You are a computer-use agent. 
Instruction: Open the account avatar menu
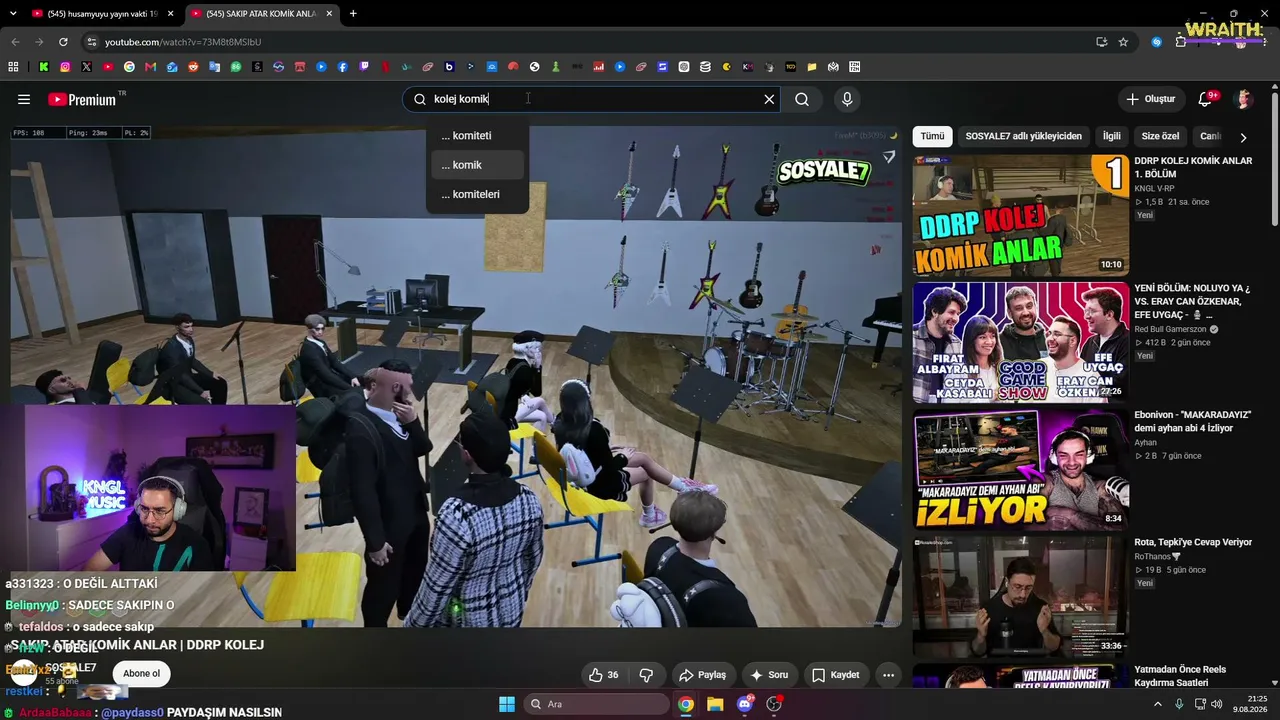(x=1244, y=99)
